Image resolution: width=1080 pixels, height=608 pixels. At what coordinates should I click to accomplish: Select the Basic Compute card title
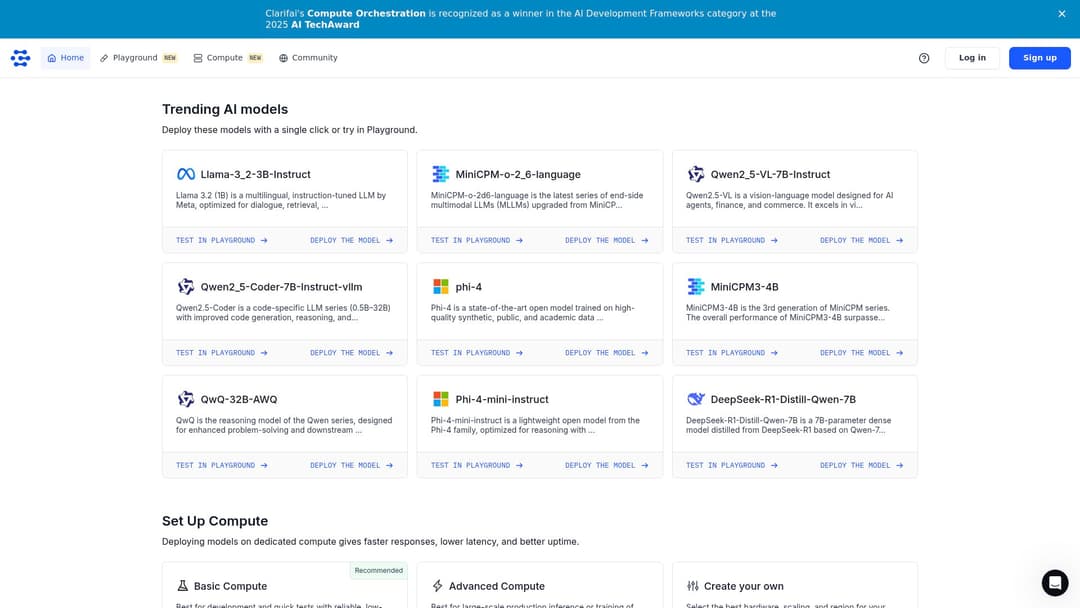click(x=231, y=586)
